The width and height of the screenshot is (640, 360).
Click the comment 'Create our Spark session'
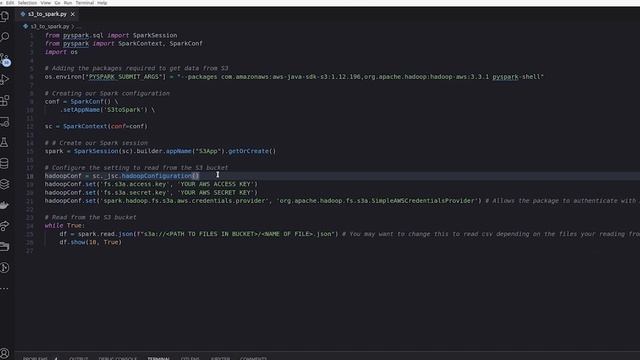point(103,143)
